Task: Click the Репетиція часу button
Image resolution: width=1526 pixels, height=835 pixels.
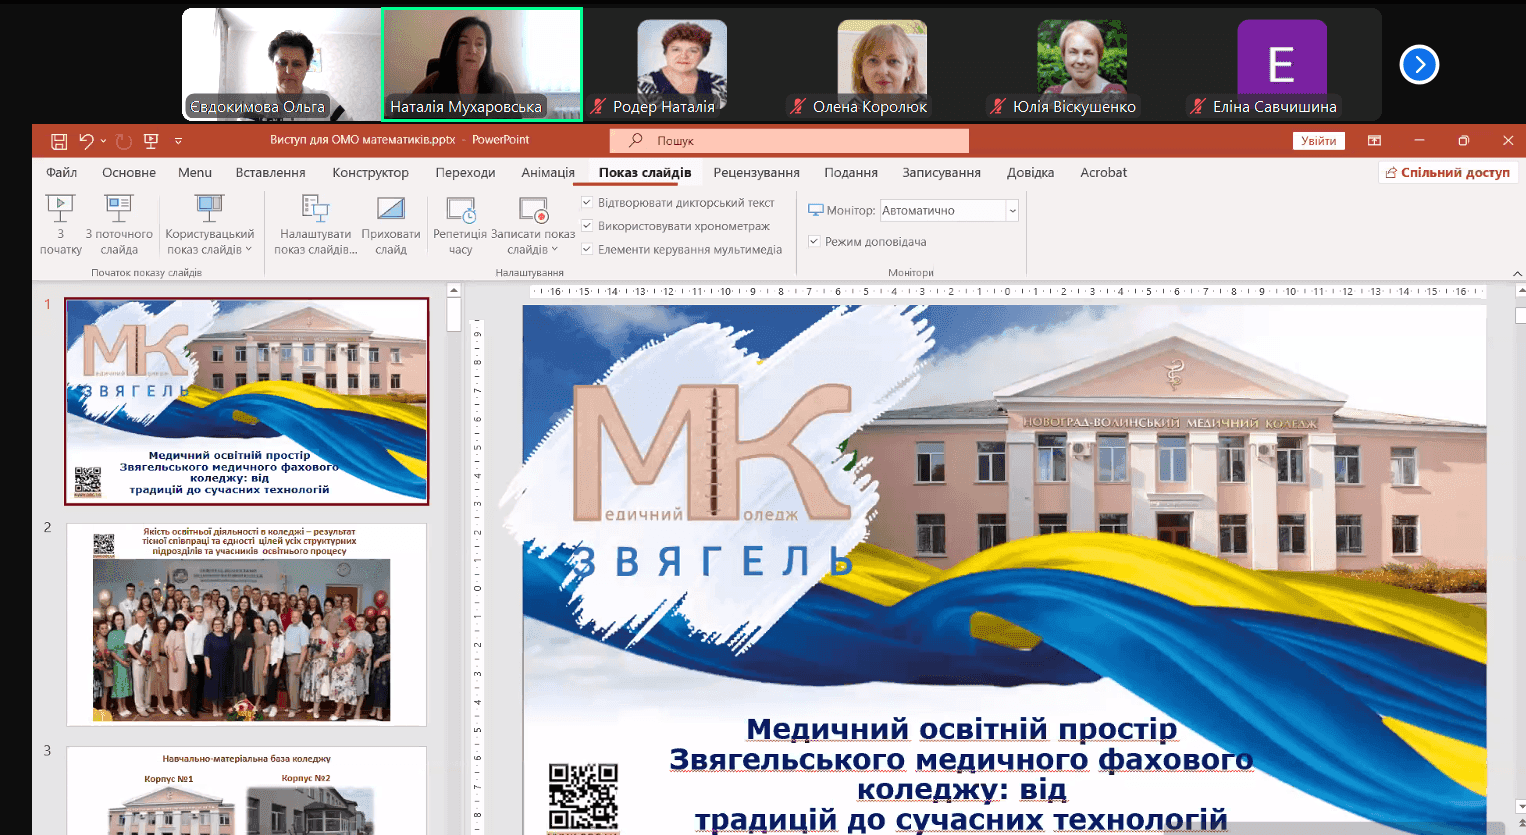Action: click(460, 224)
